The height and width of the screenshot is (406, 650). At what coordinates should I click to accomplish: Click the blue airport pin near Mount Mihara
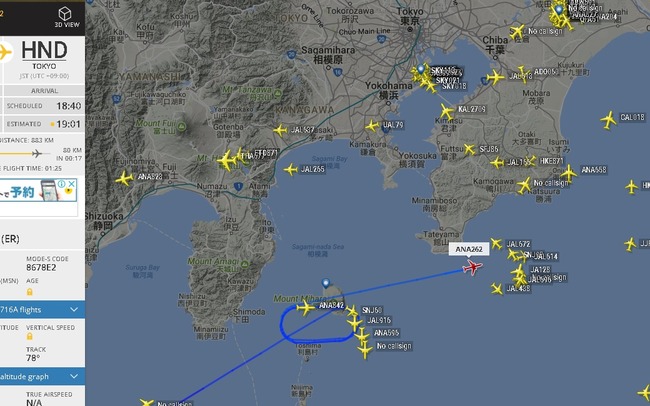[326, 283]
